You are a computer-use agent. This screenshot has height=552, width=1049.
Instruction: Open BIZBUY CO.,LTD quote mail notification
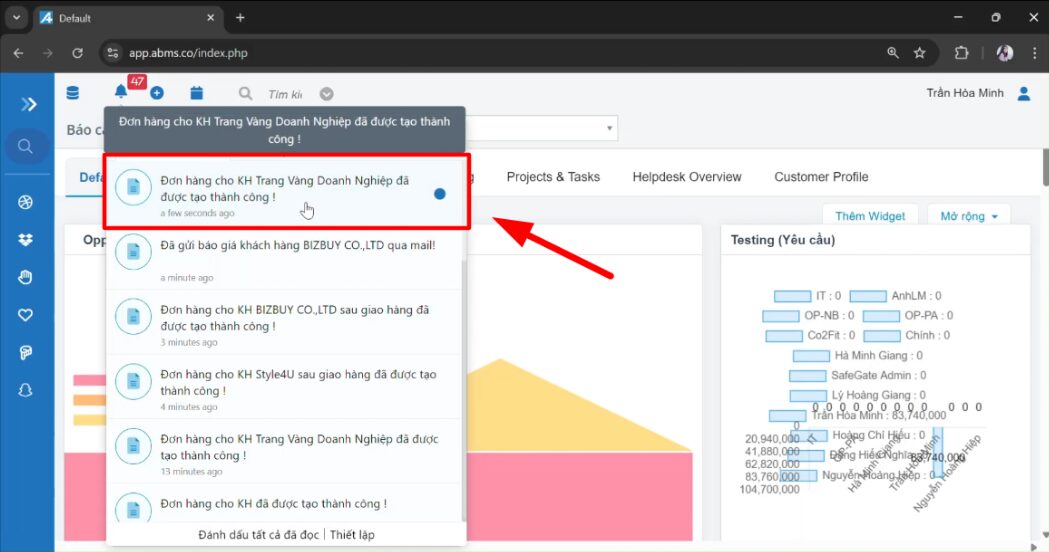click(284, 260)
